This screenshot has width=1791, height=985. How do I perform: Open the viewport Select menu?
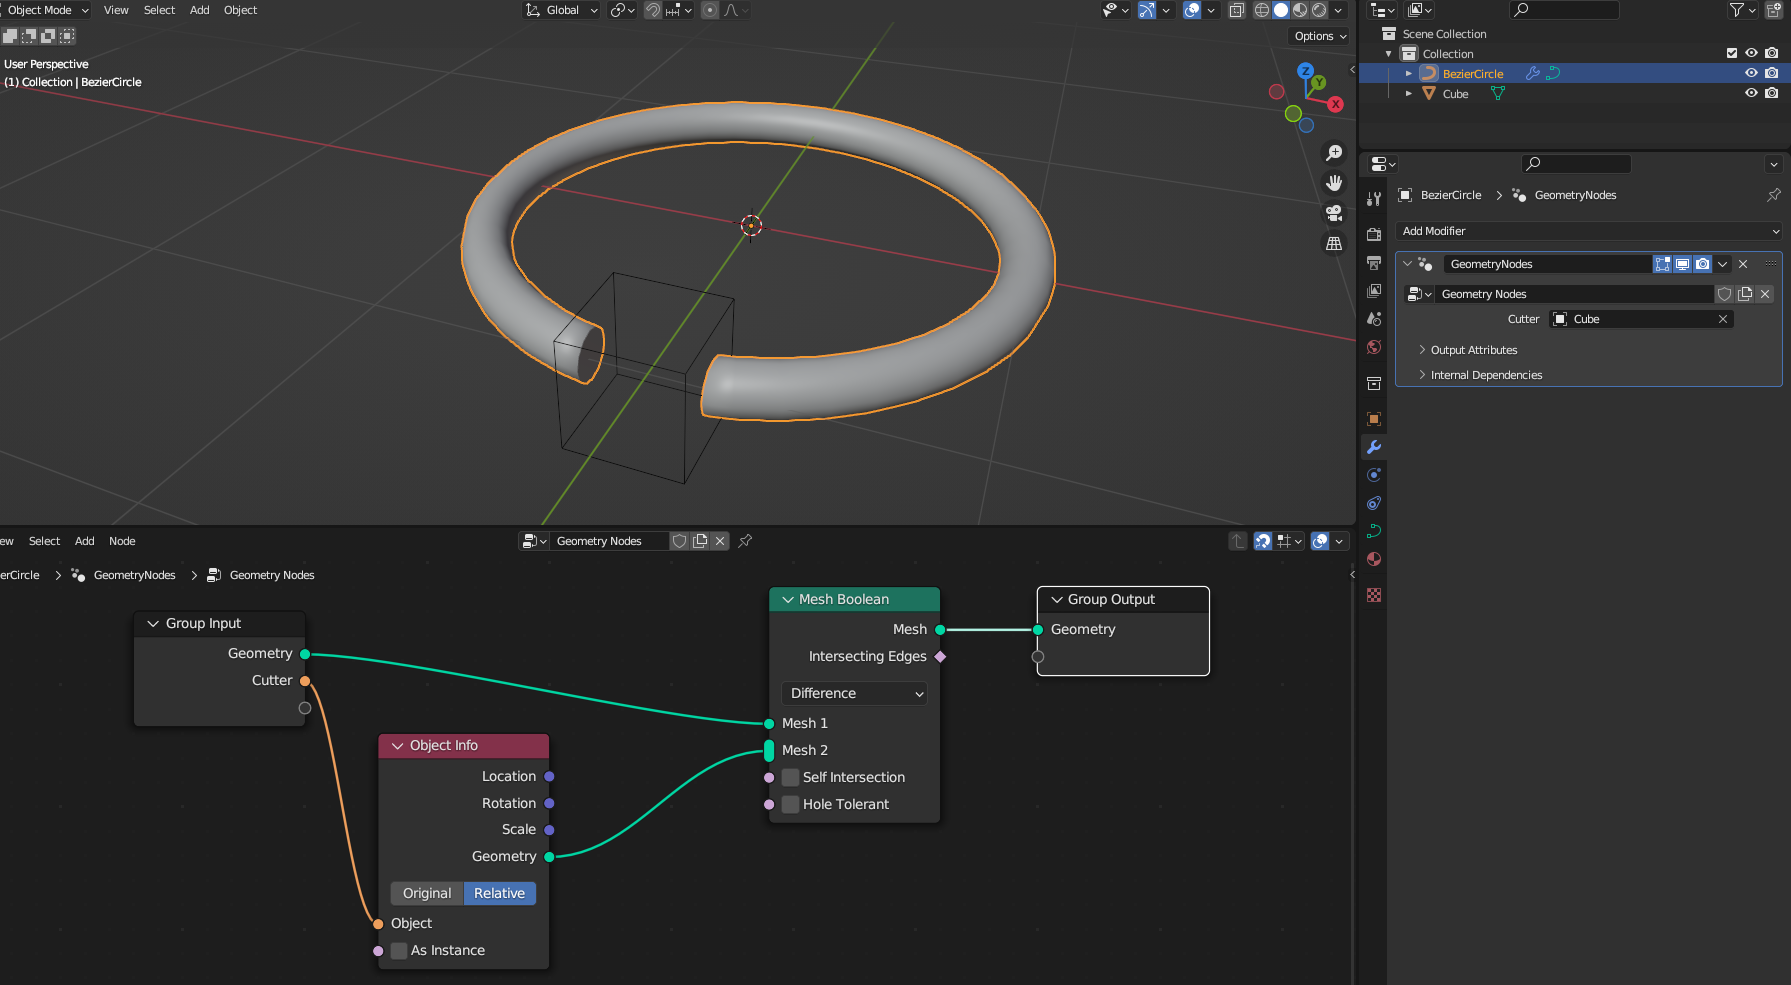[x=159, y=10]
